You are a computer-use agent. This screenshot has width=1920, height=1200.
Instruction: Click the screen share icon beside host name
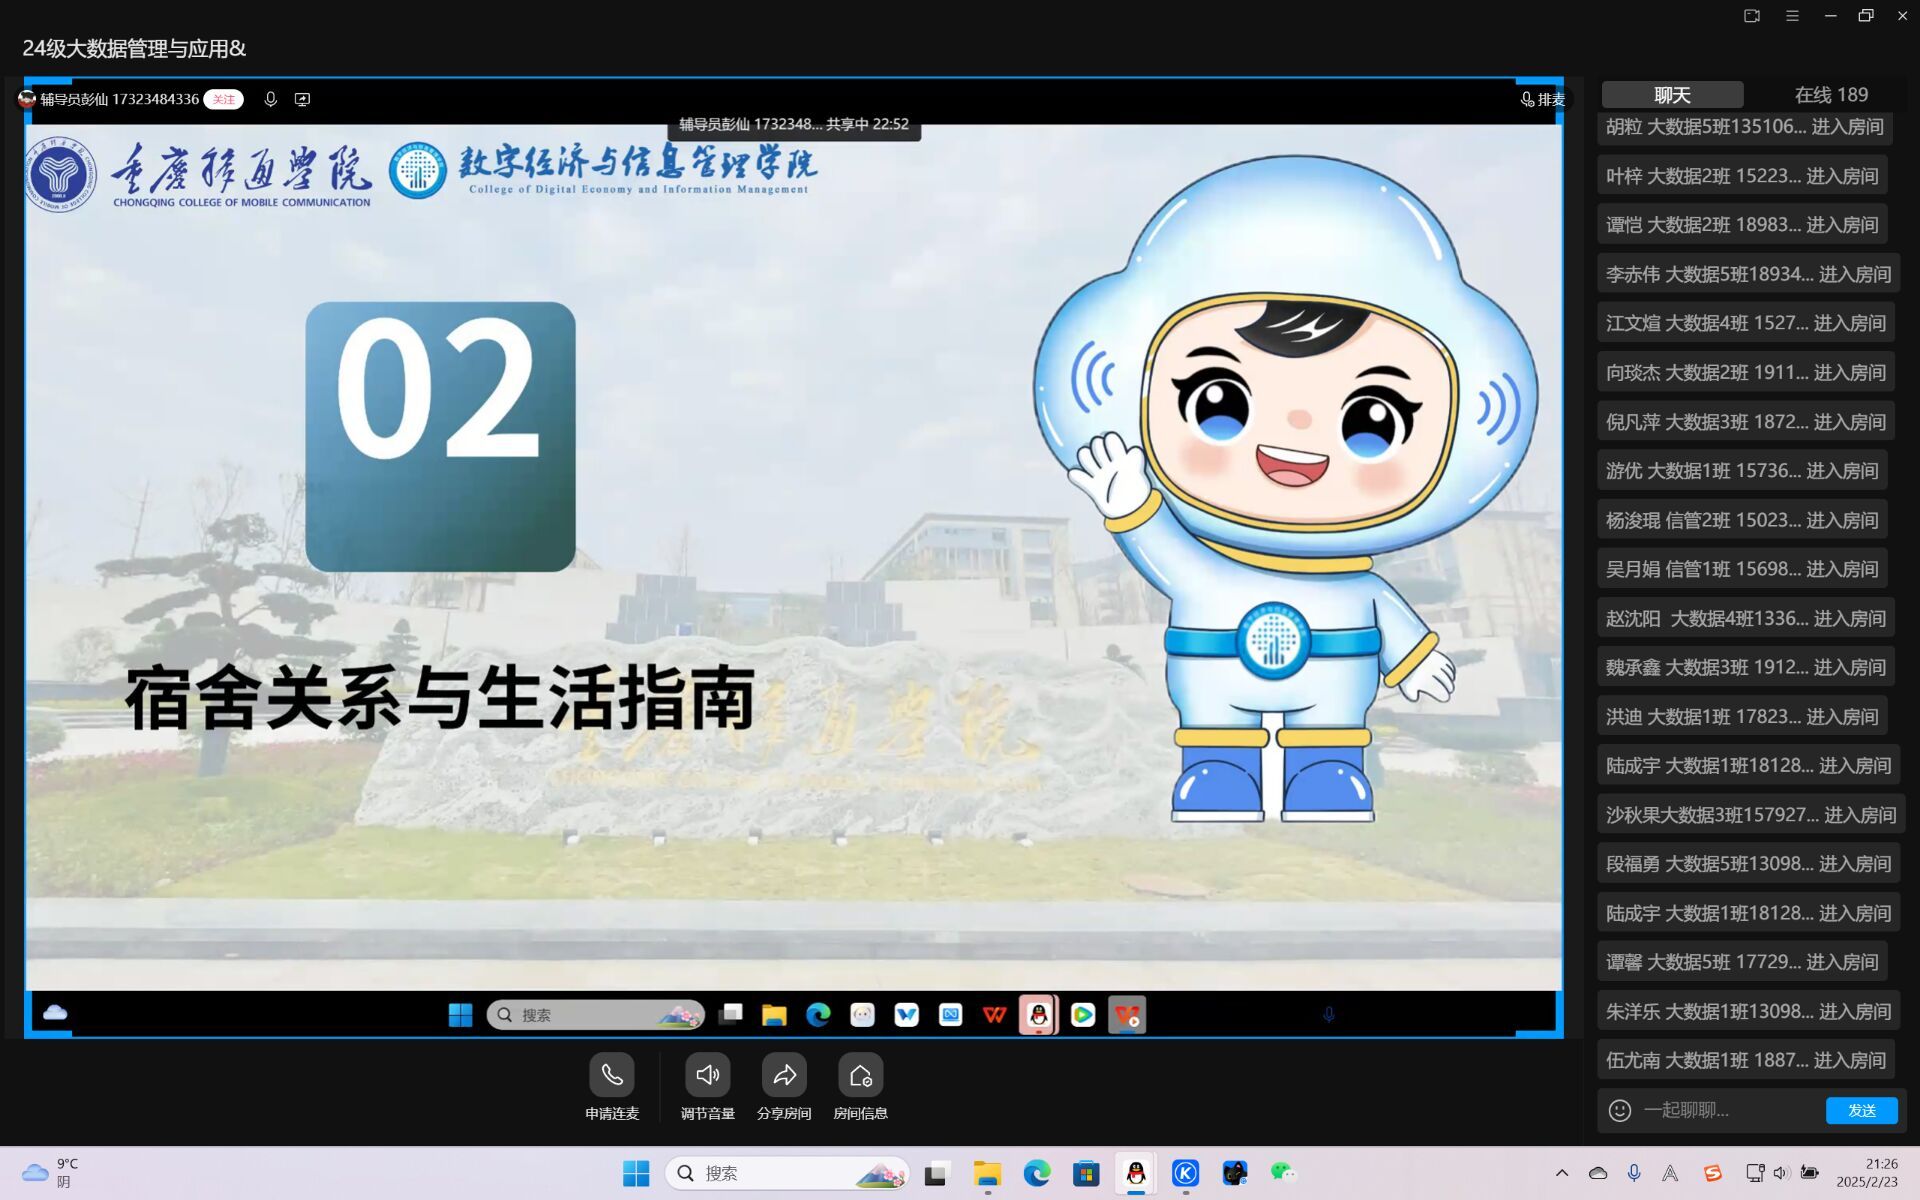pos(302,99)
